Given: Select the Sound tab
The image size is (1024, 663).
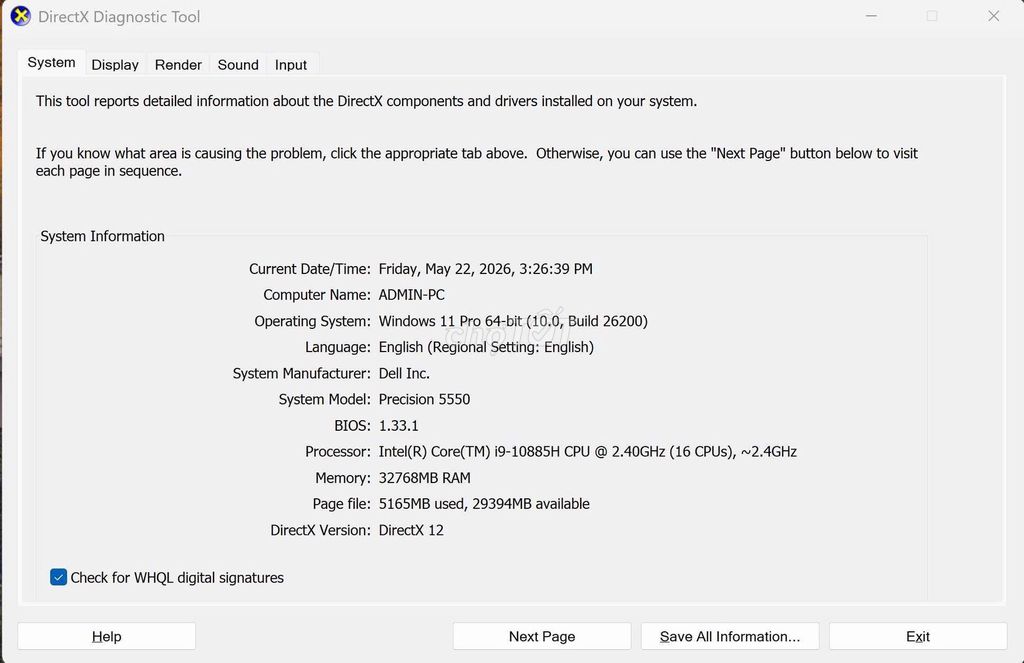Looking at the screenshot, I should tap(238, 65).
